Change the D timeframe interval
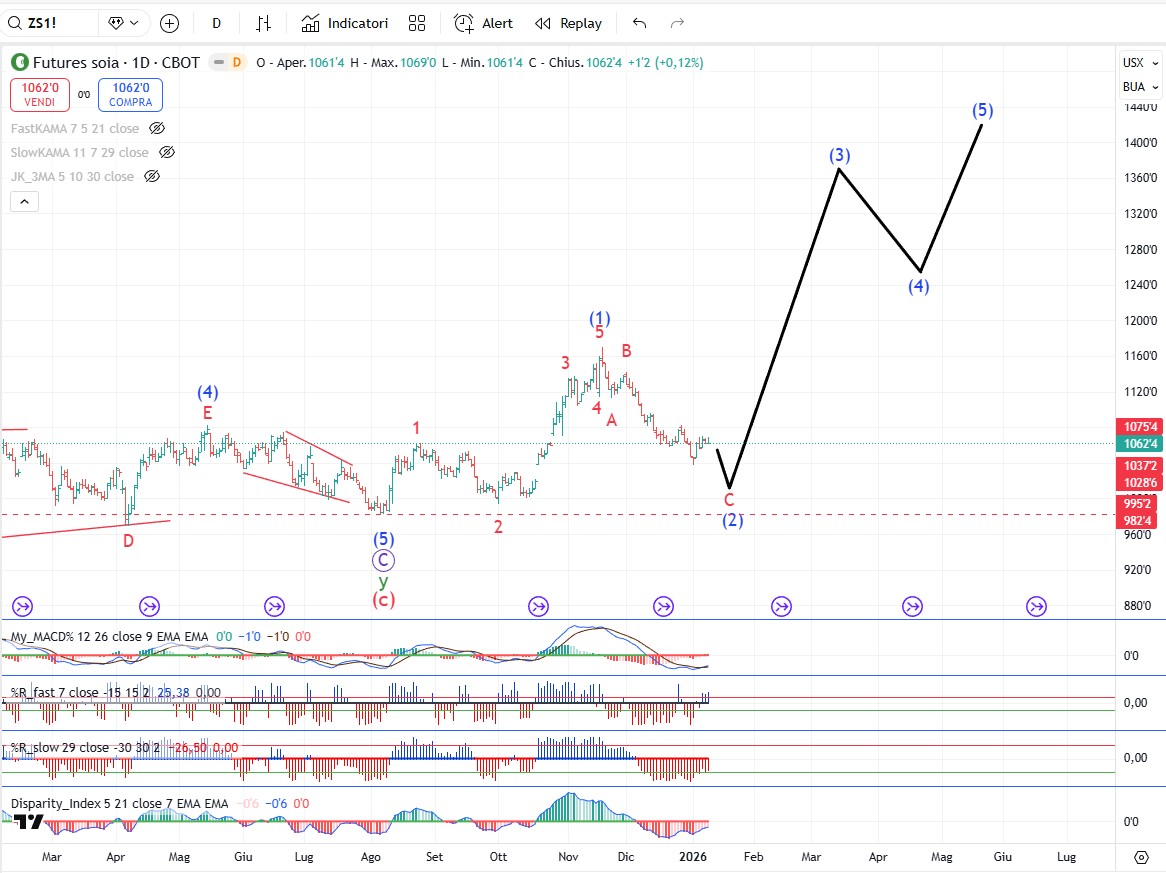Viewport: 1166px width, 873px height. pyautogui.click(x=217, y=23)
